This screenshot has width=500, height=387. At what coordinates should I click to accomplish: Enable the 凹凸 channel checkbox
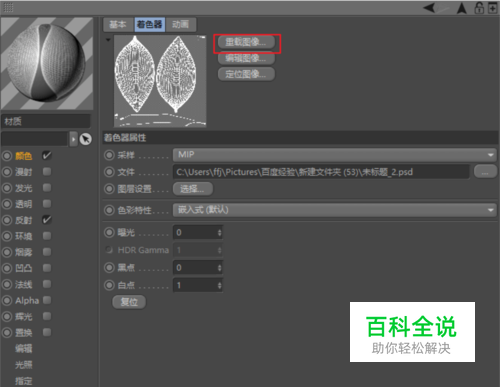tap(47, 268)
